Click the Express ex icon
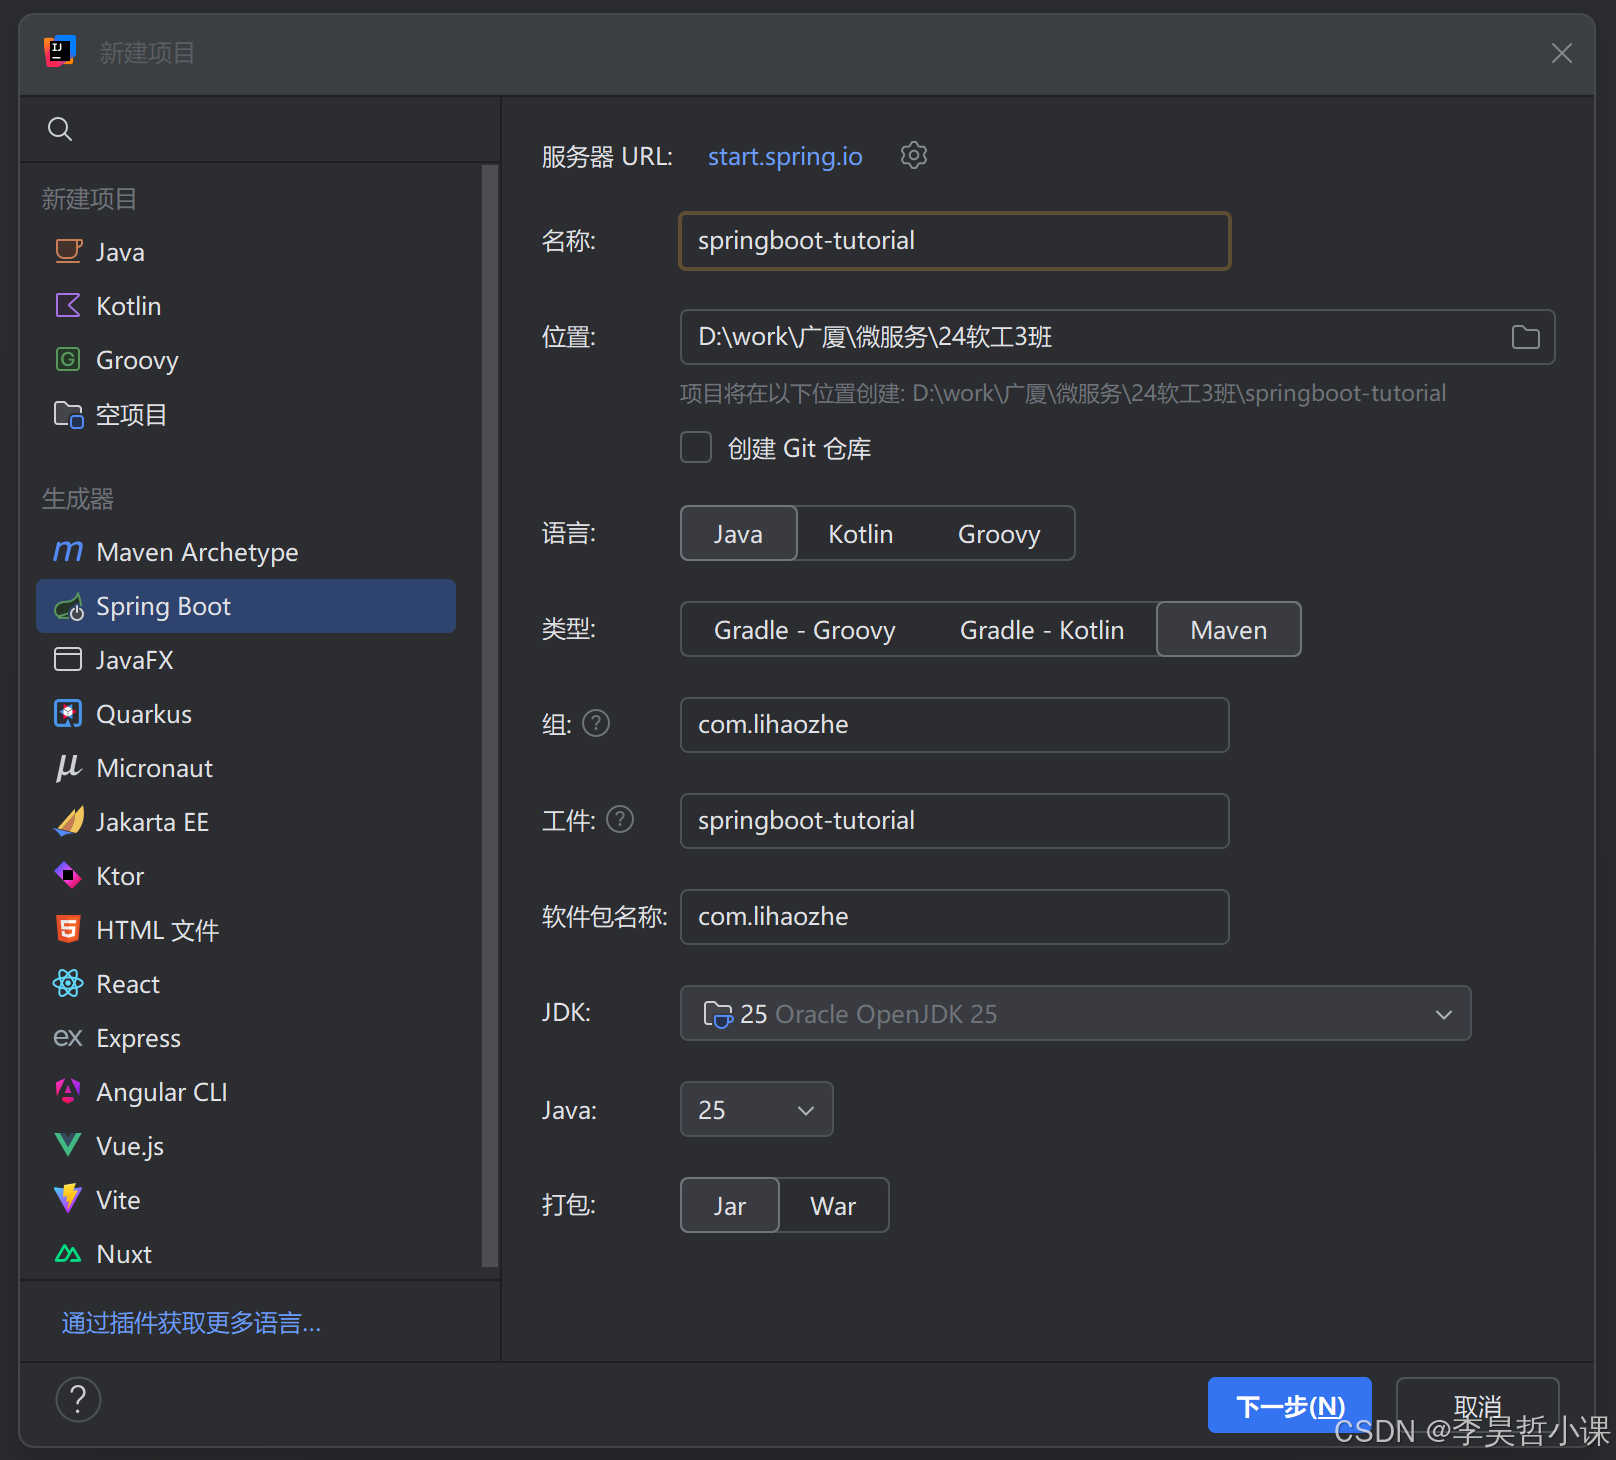Image resolution: width=1616 pixels, height=1460 pixels. pyautogui.click(x=68, y=1037)
